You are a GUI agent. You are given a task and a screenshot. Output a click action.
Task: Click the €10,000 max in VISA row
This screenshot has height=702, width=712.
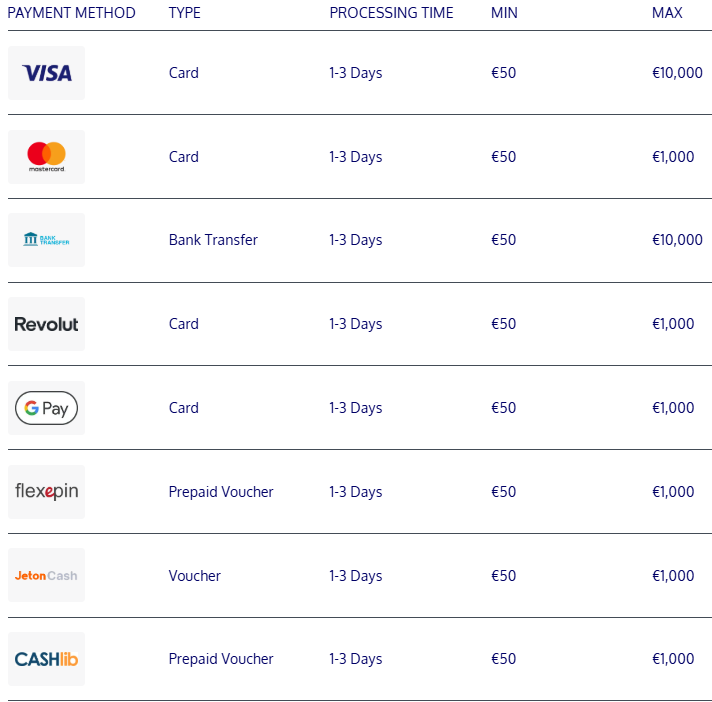677,73
